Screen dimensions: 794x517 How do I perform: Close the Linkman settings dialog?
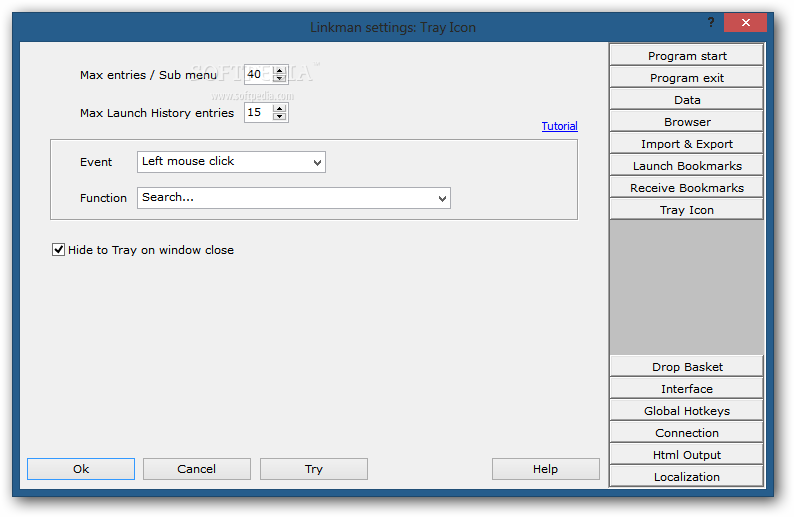pos(745,22)
